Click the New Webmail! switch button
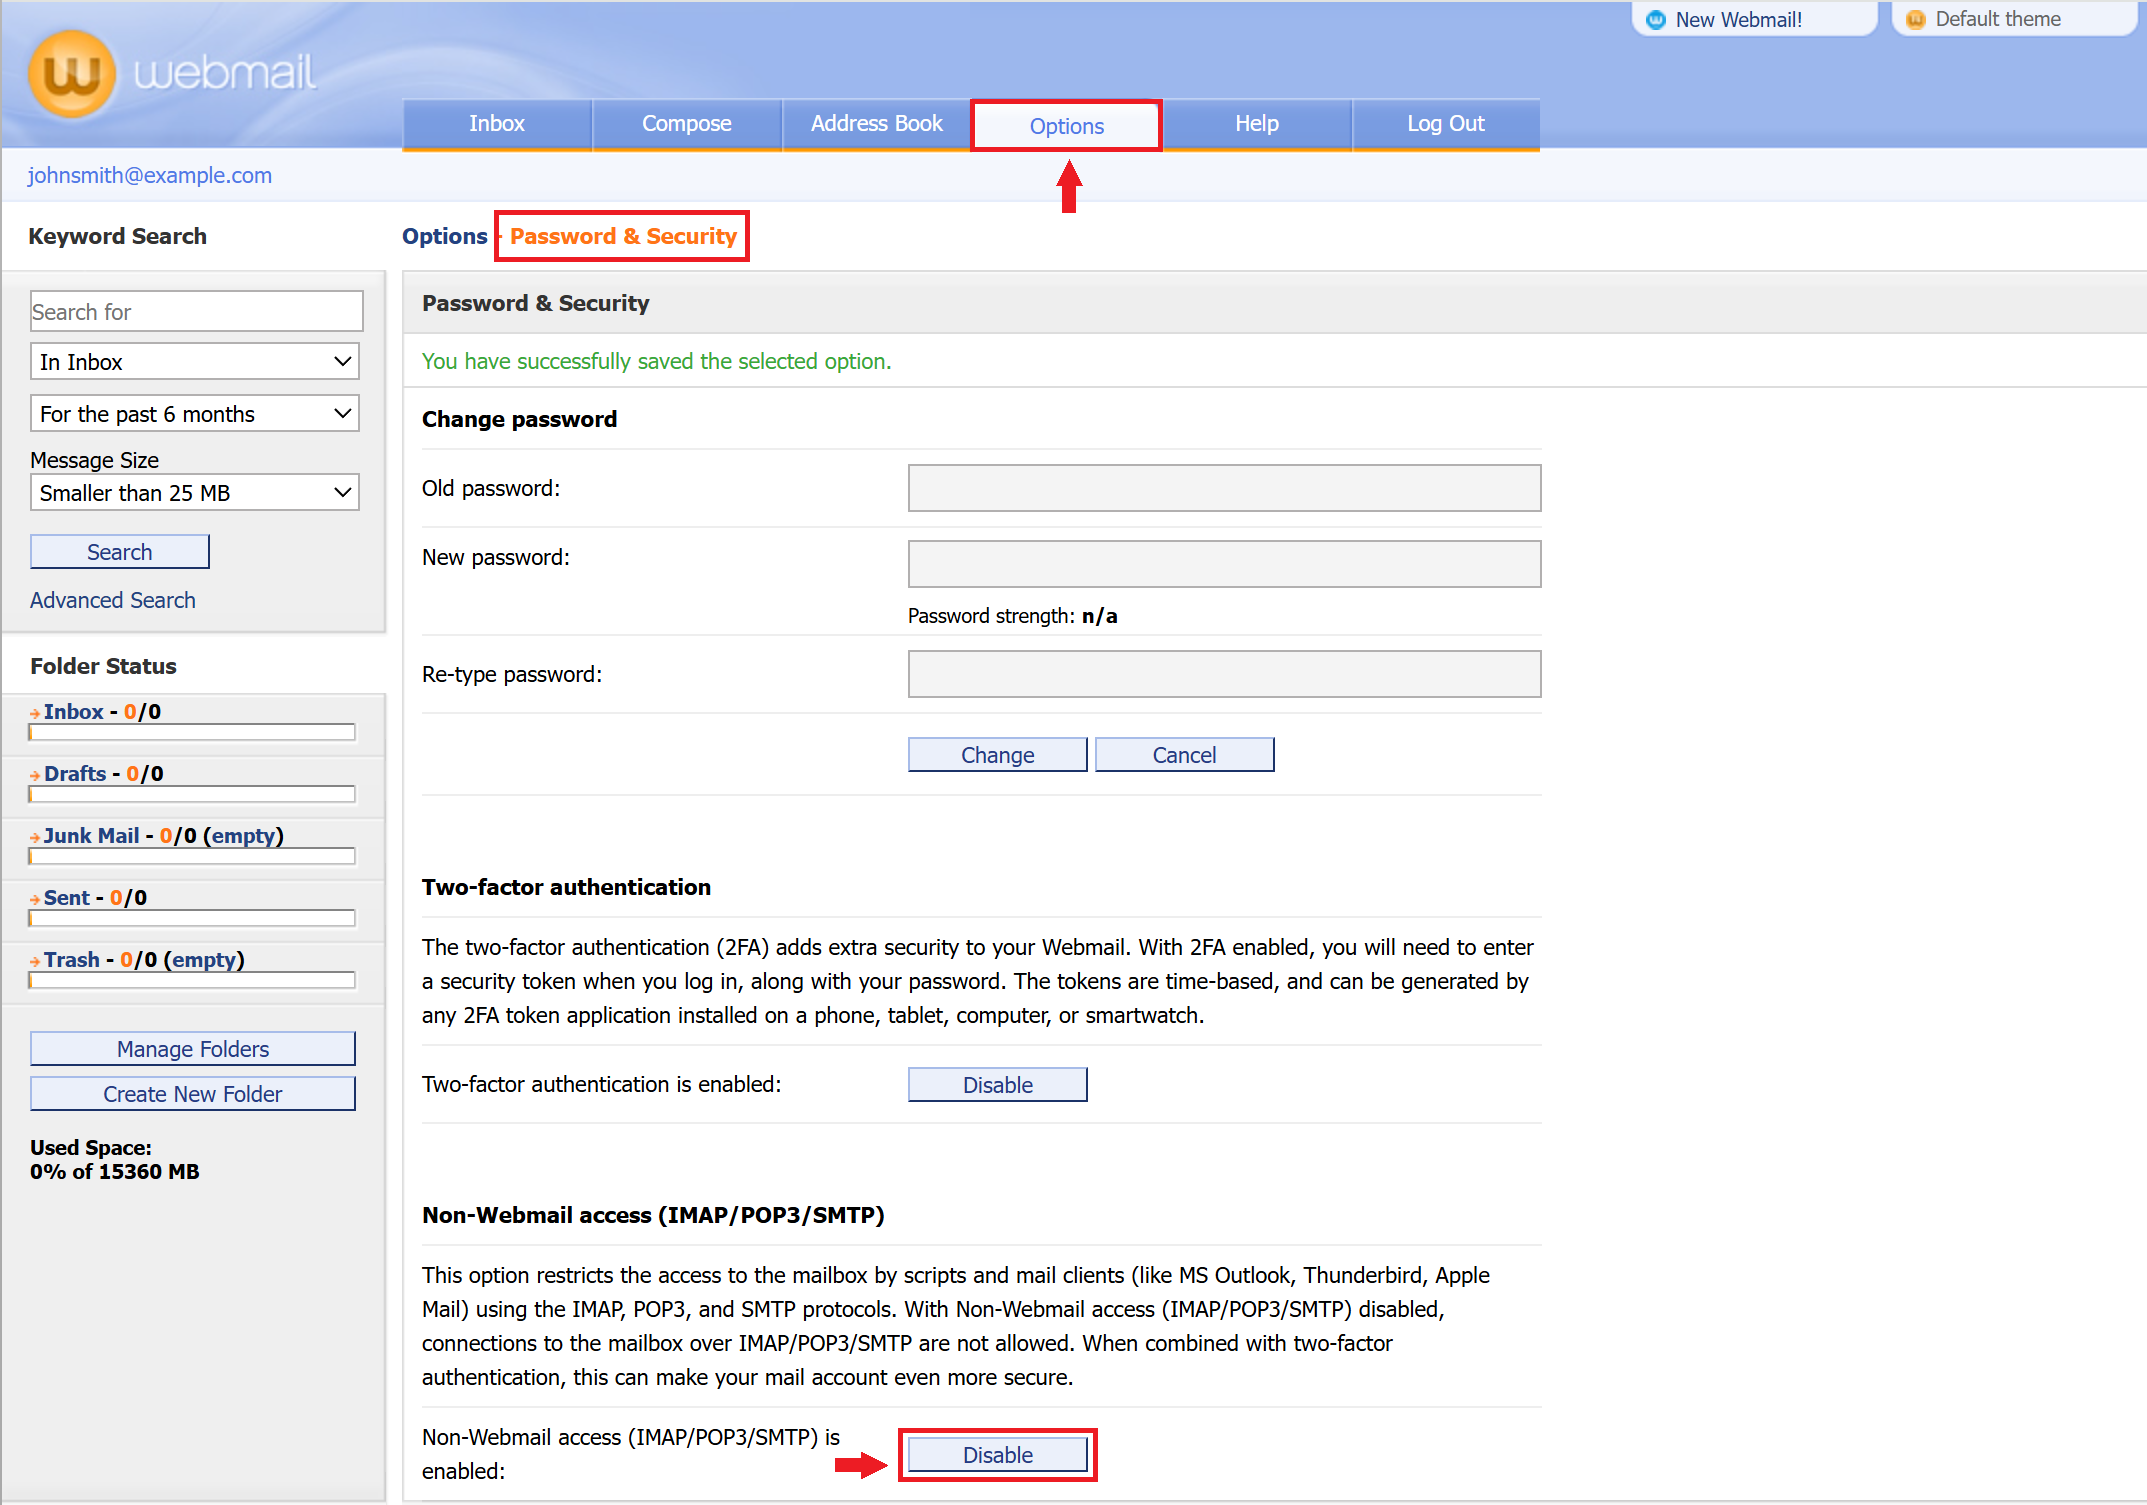The width and height of the screenshot is (2147, 1505). click(x=1755, y=19)
